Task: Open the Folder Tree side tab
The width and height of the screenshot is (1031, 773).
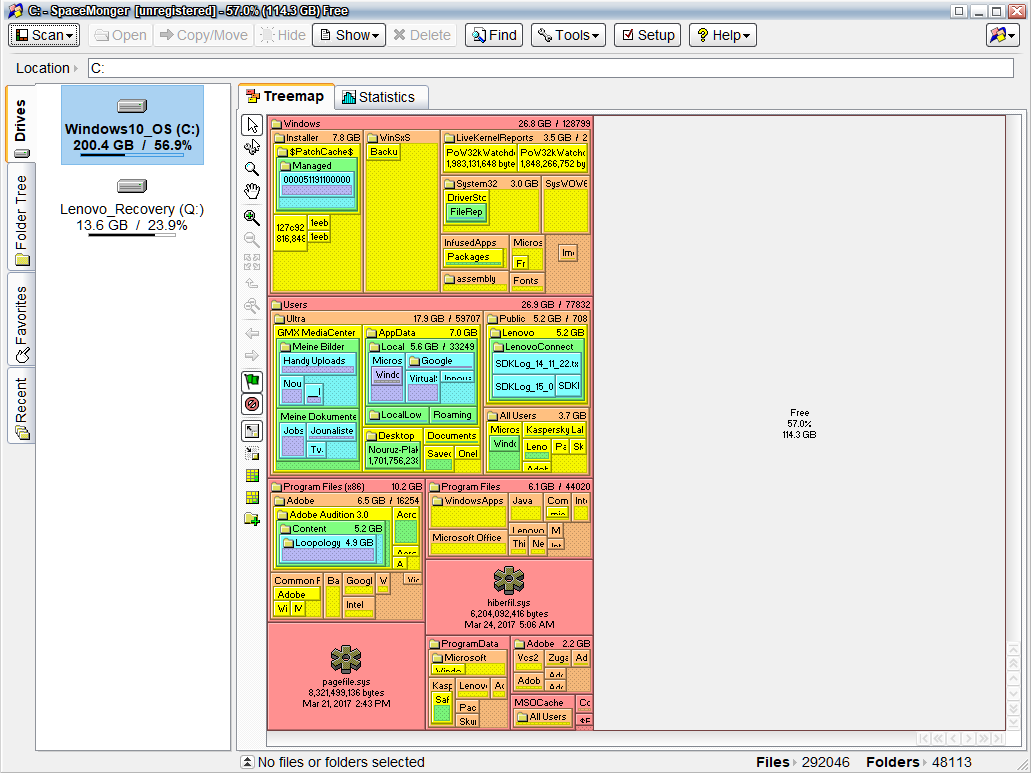Action: 21,218
